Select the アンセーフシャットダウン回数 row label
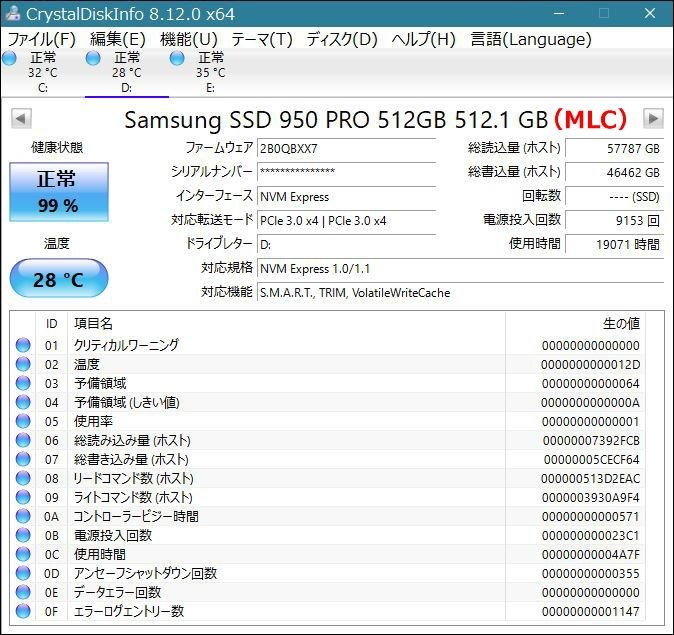Screen dimensions: 674x635 [145, 573]
